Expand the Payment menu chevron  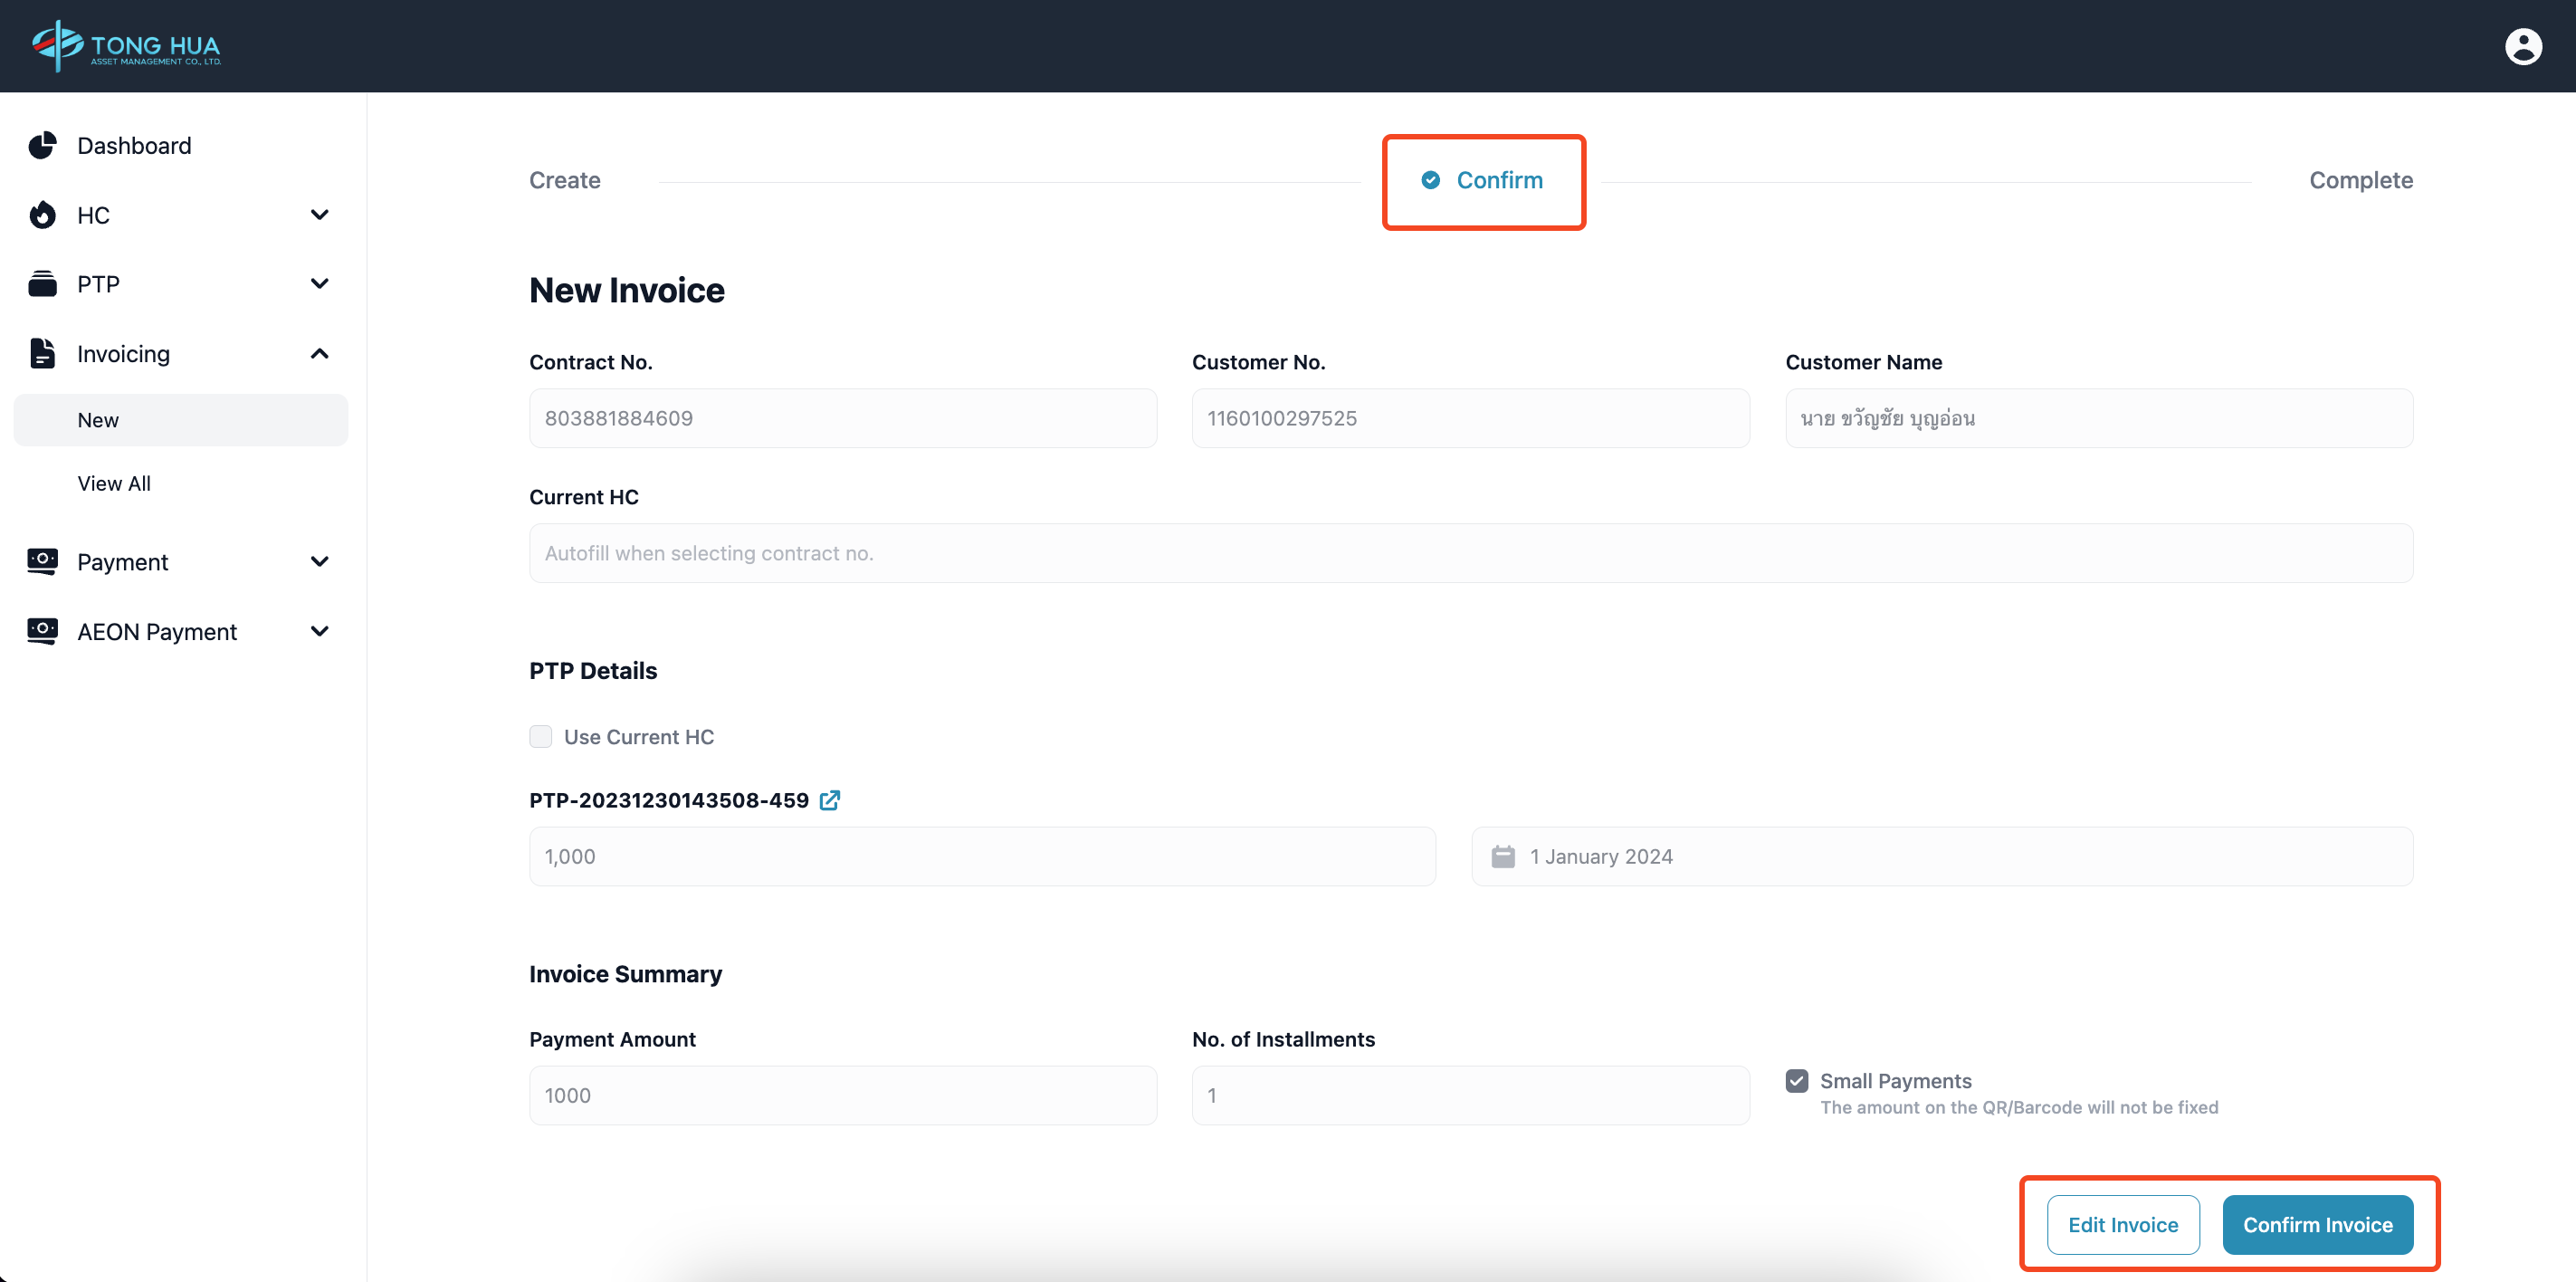(319, 562)
